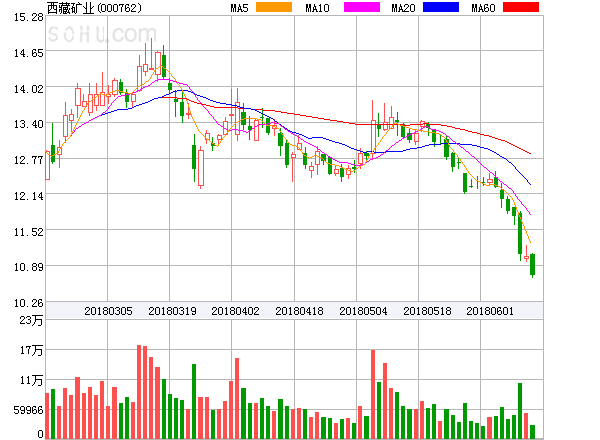Click the MA60 legend label
The width and height of the screenshot is (600, 440).
tap(483, 8)
